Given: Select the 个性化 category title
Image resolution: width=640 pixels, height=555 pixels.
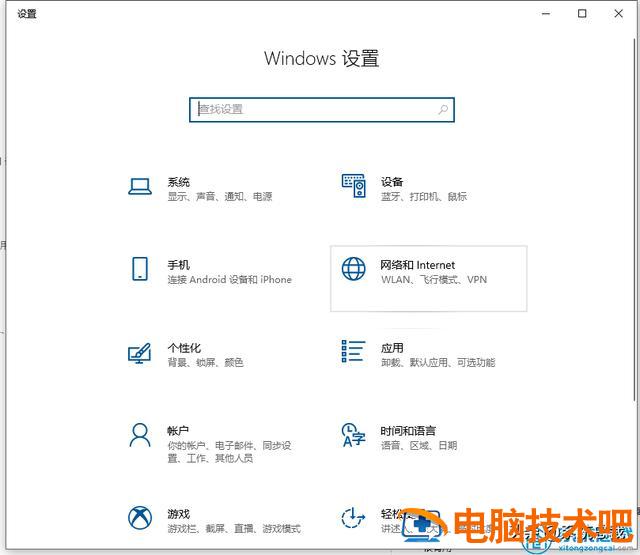Looking at the screenshot, I should [184, 348].
